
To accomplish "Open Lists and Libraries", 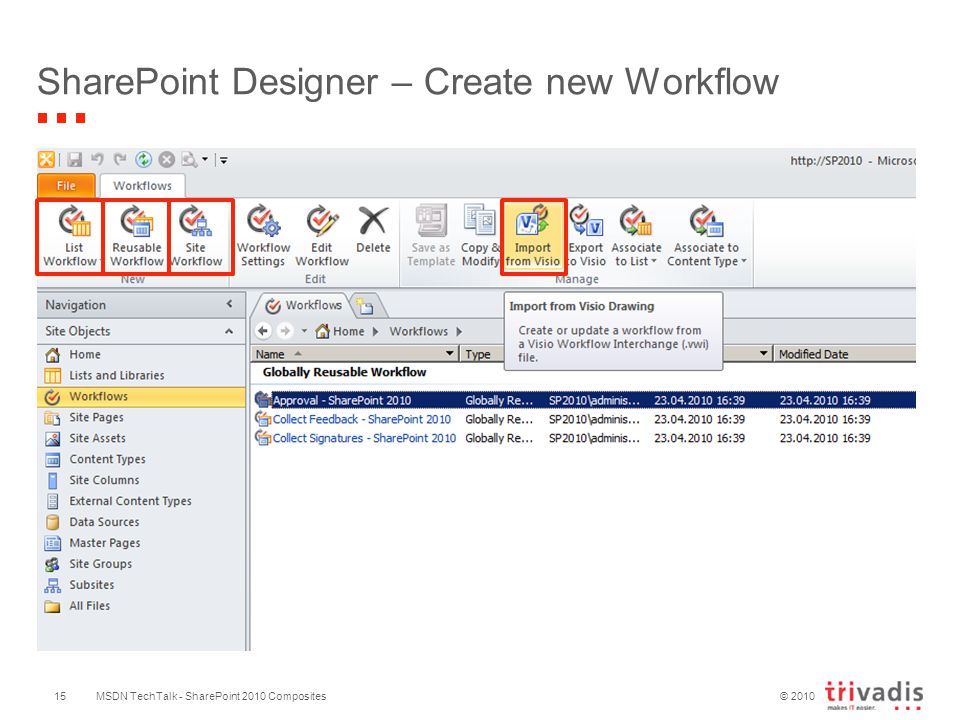I will click(x=142, y=375).
